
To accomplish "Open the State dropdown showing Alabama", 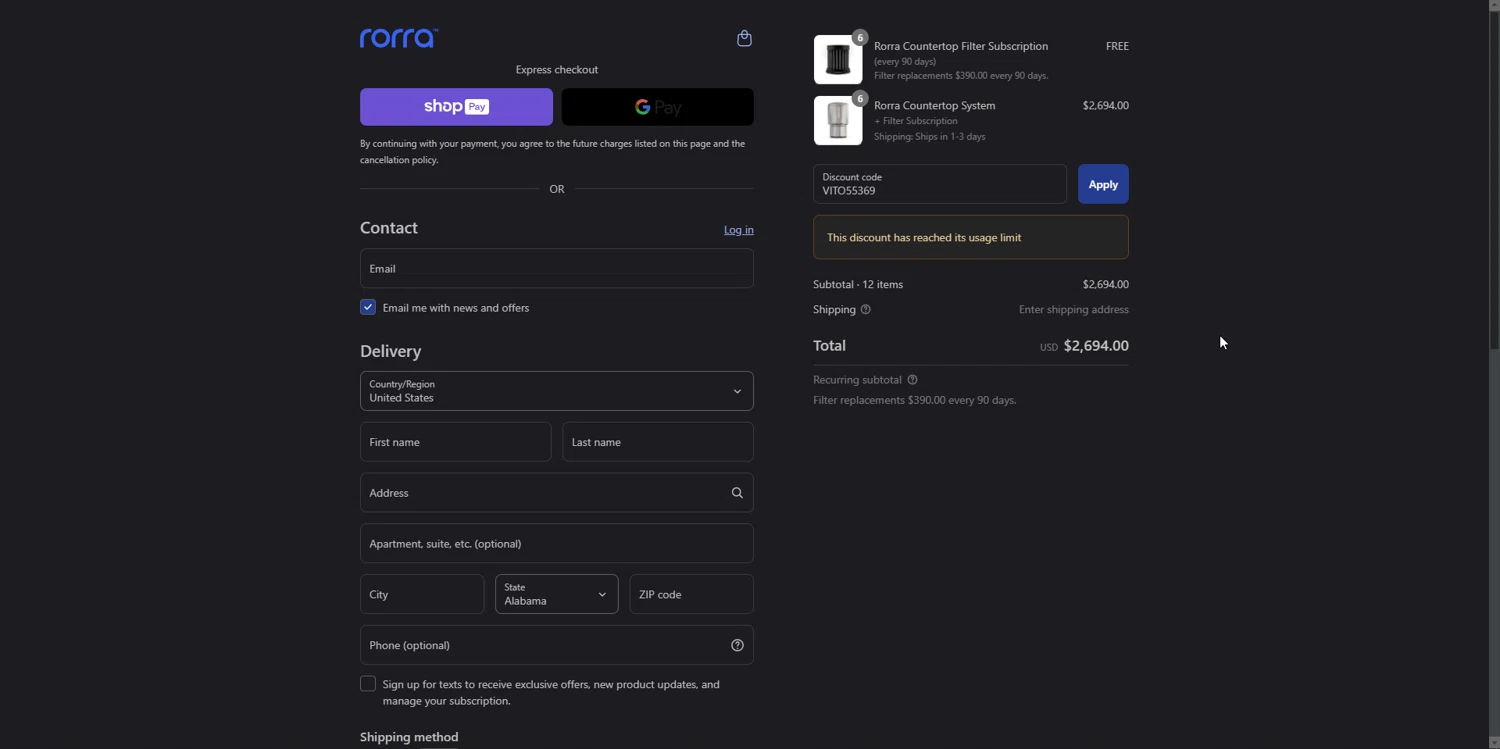I will (x=557, y=594).
